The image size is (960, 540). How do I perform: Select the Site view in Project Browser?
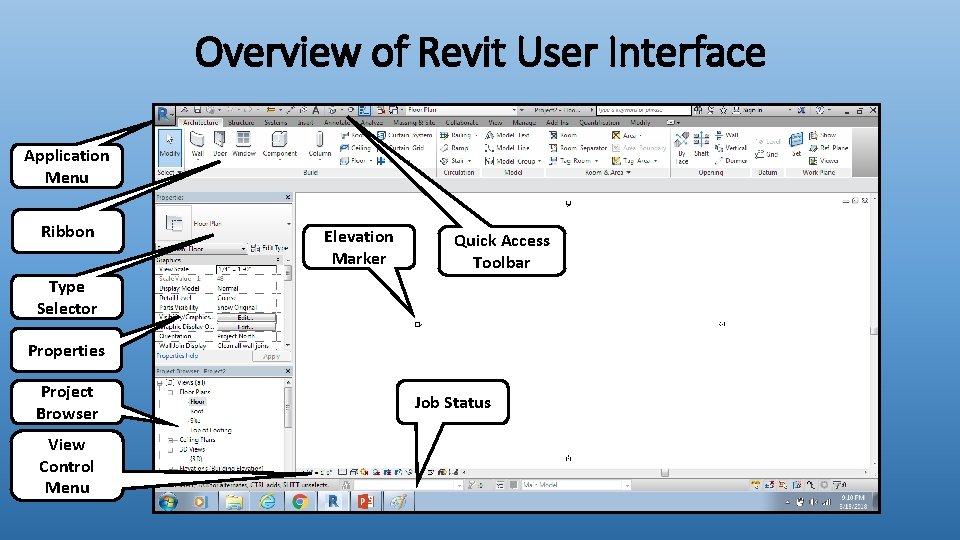(195, 421)
